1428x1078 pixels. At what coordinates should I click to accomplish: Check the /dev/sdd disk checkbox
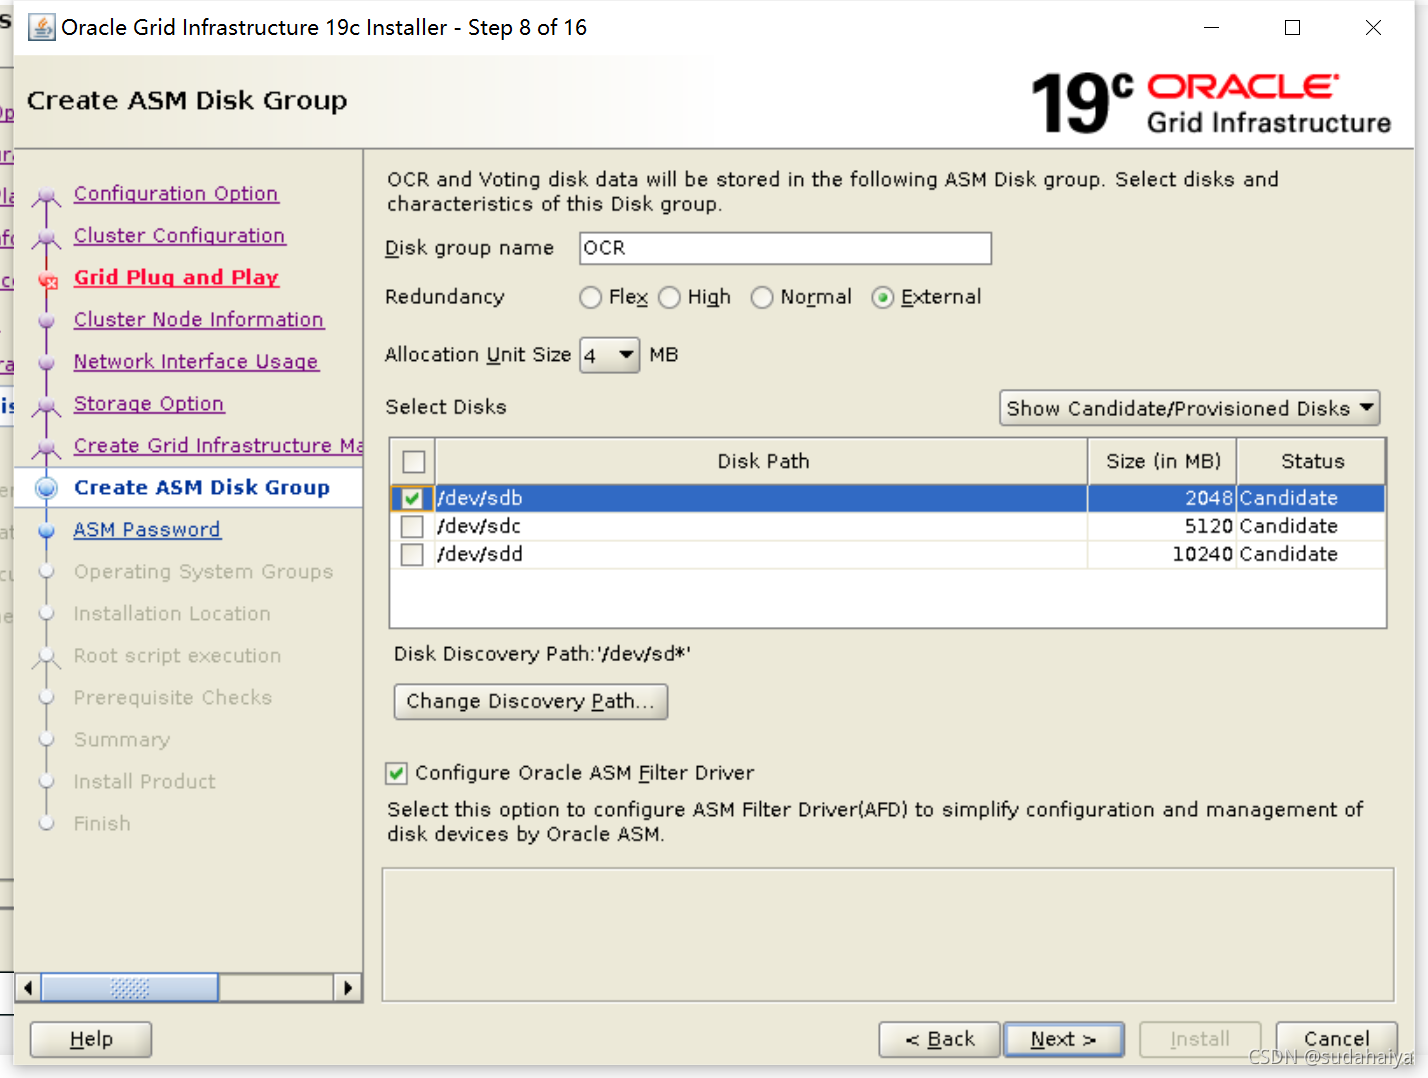click(411, 554)
